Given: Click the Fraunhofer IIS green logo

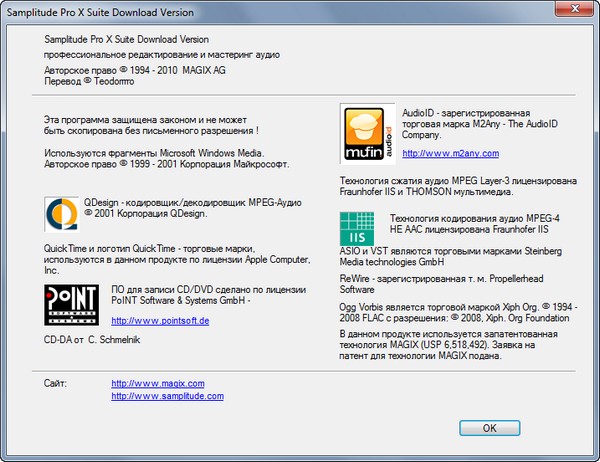Looking at the screenshot, I should coord(357,229).
